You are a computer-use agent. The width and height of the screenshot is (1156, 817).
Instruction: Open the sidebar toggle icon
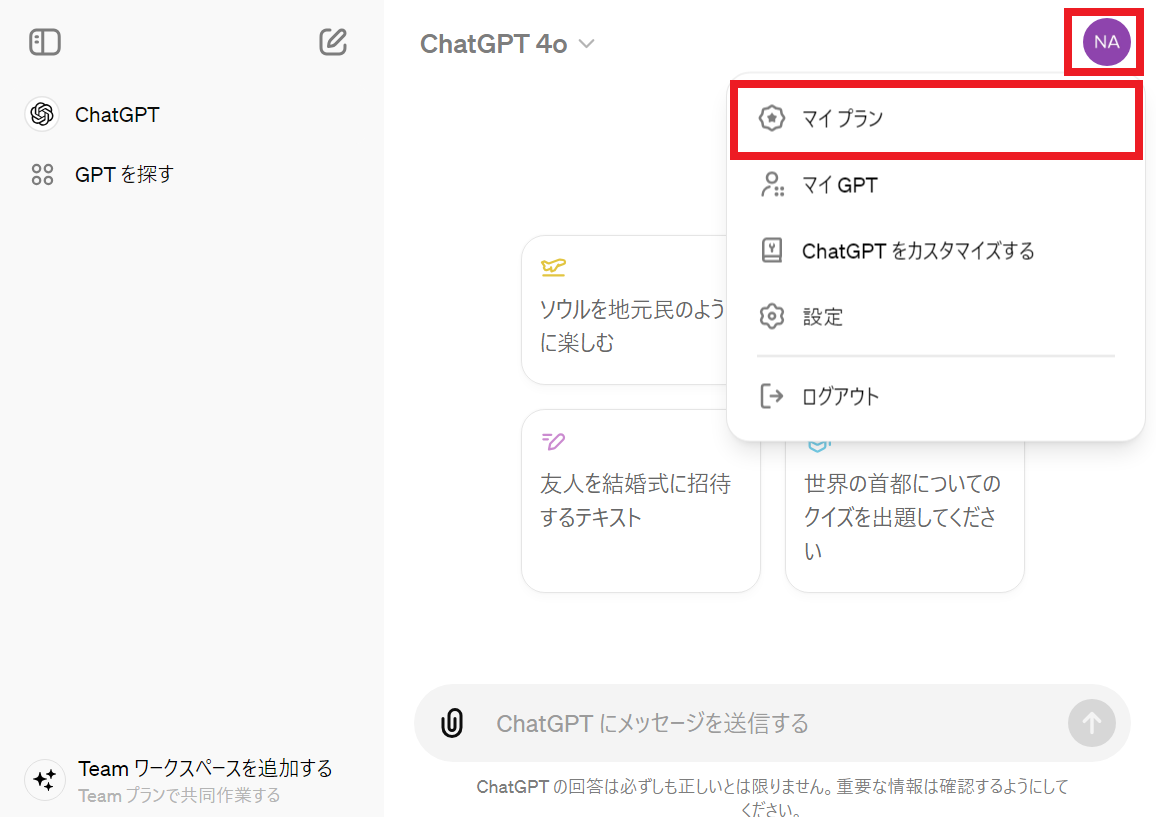42,42
